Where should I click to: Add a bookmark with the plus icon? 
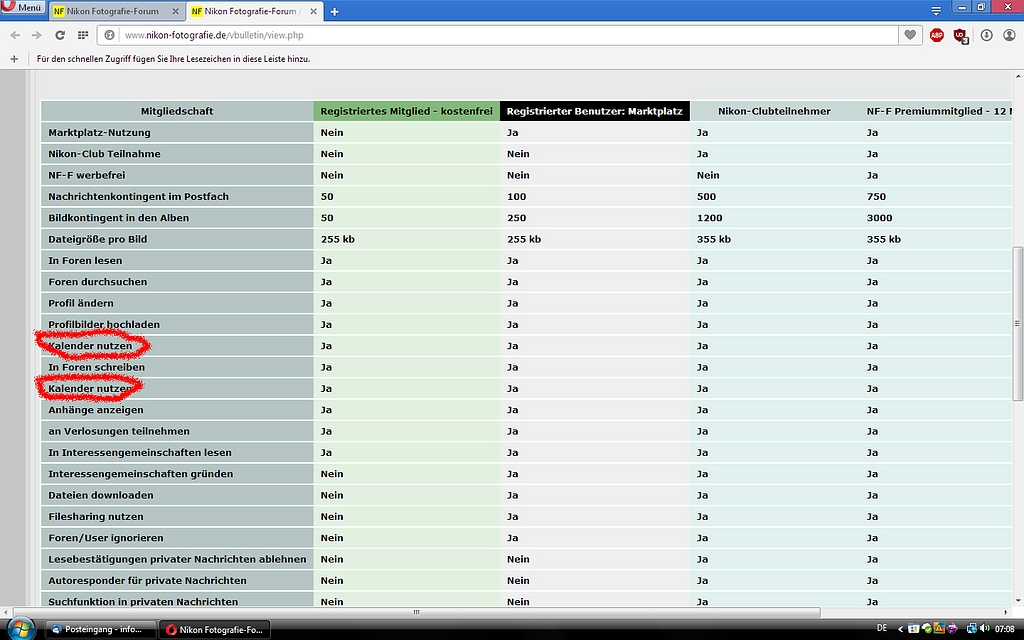(14, 59)
